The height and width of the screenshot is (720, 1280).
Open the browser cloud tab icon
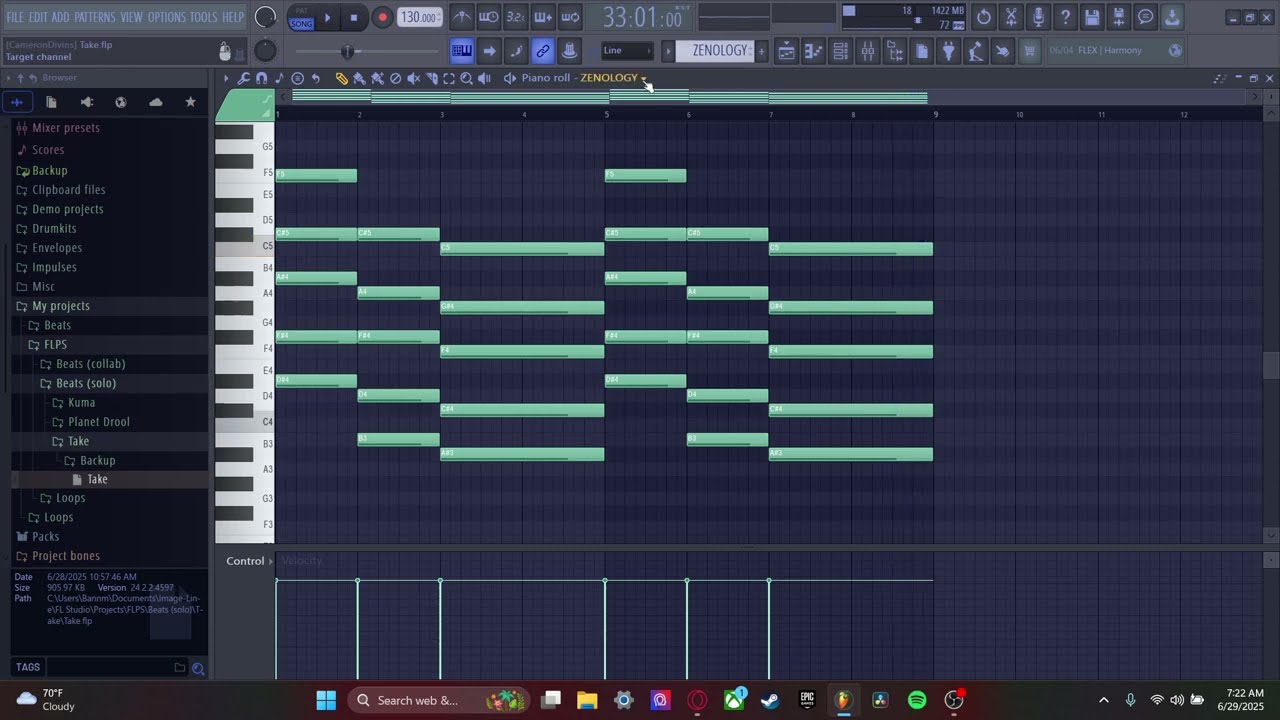[x=156, y=102]
